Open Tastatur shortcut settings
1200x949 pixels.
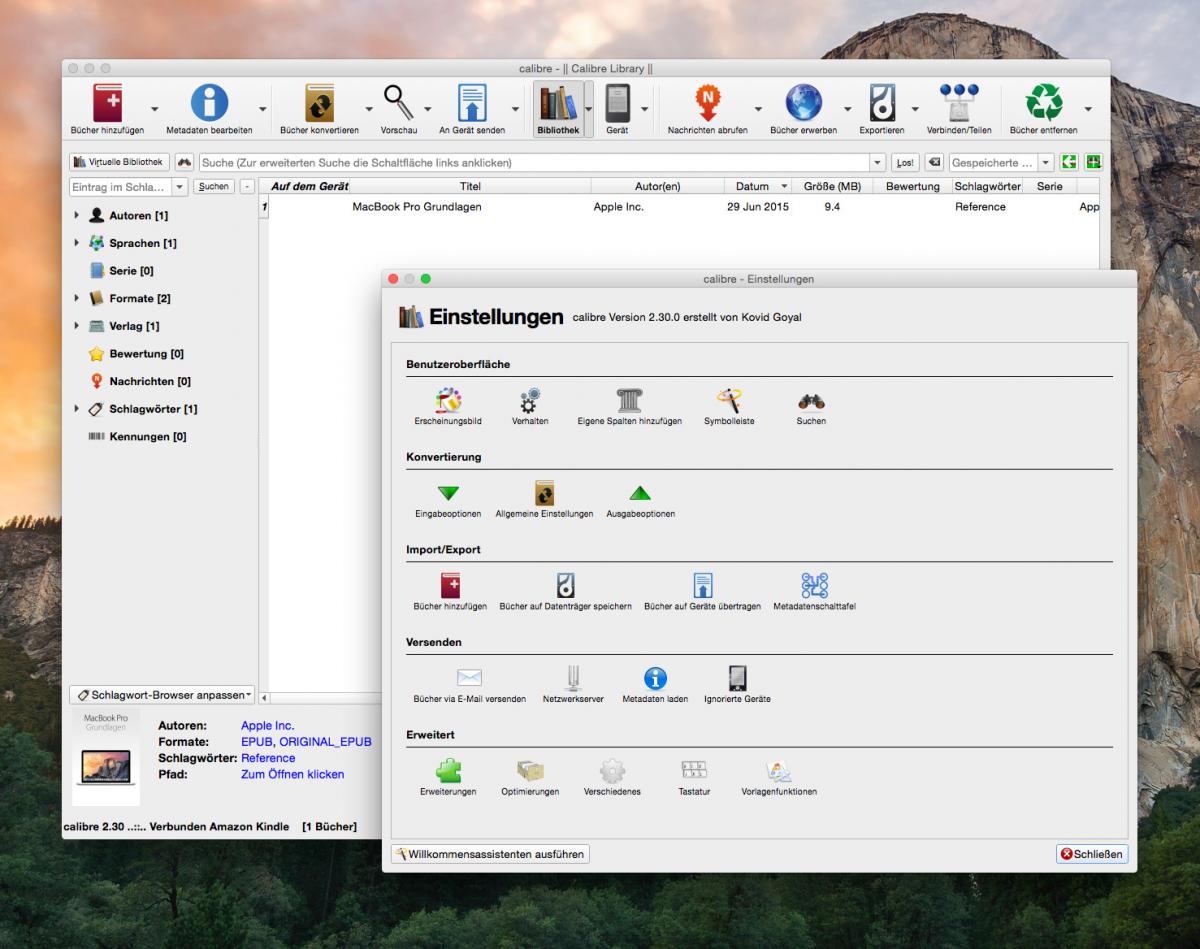point(694,770)
